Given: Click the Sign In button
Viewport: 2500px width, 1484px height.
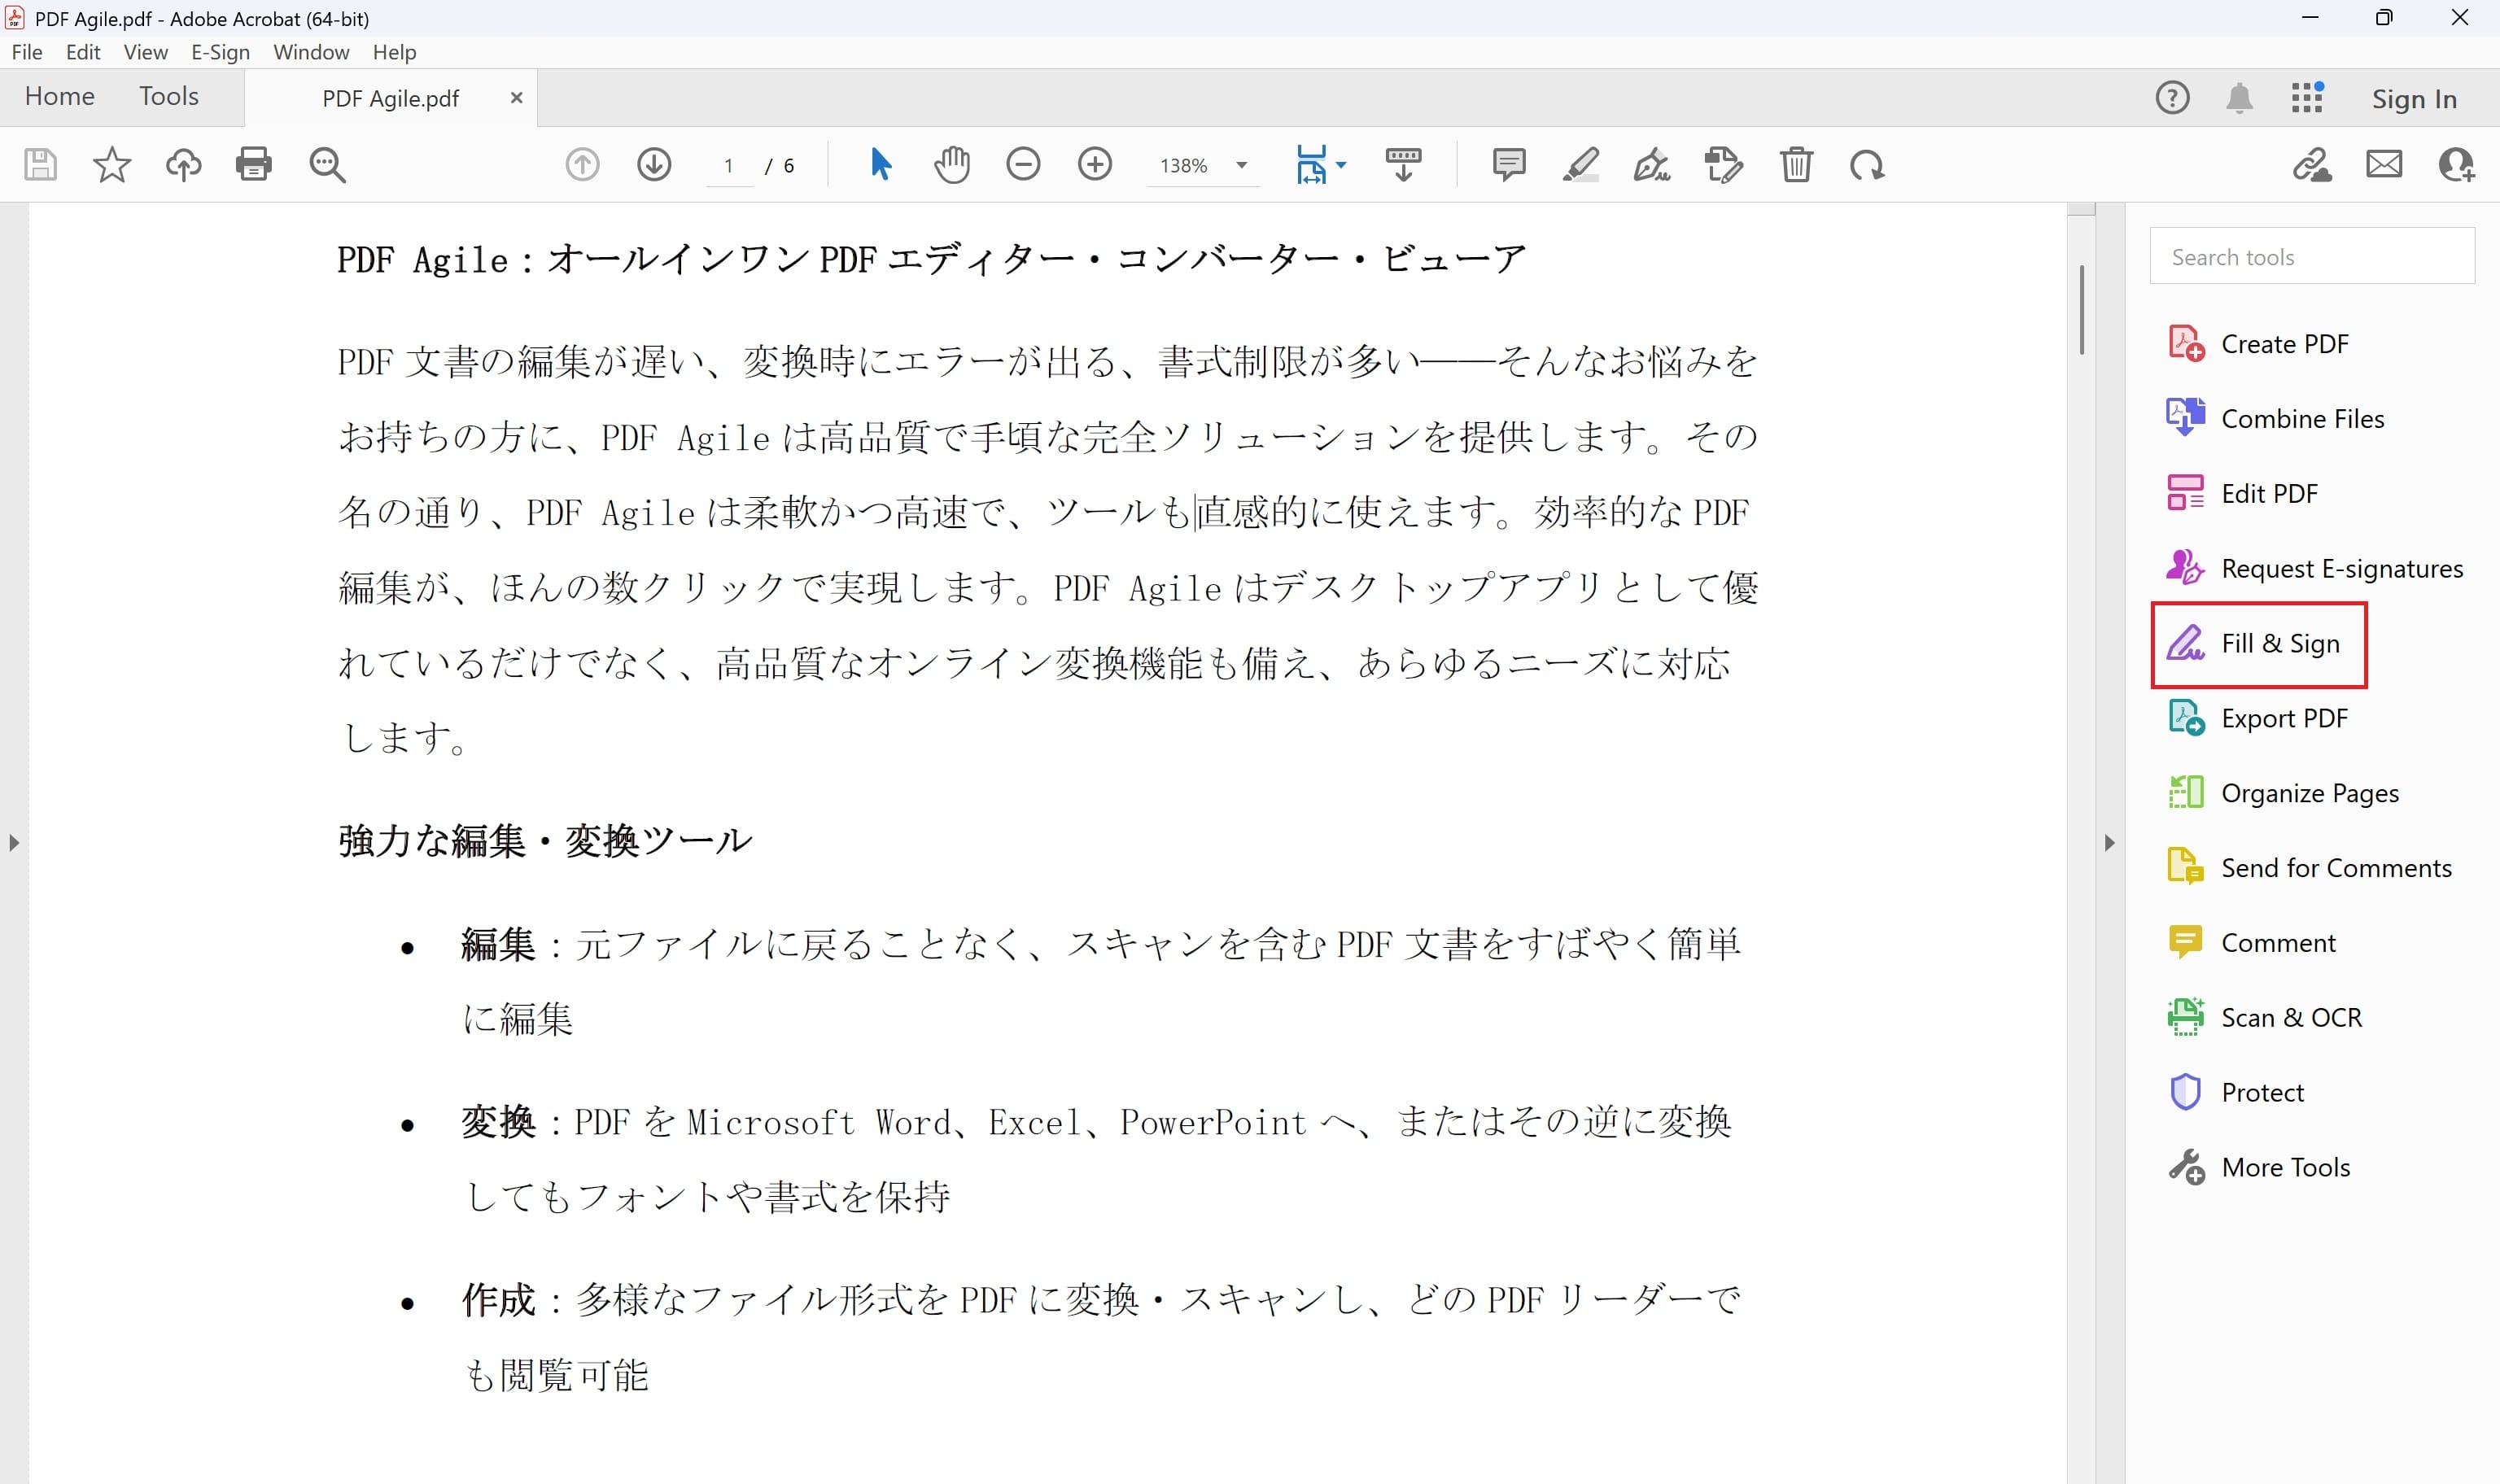Looking at the screenshot, I should pyautogui.click(x=2414, y=98).
